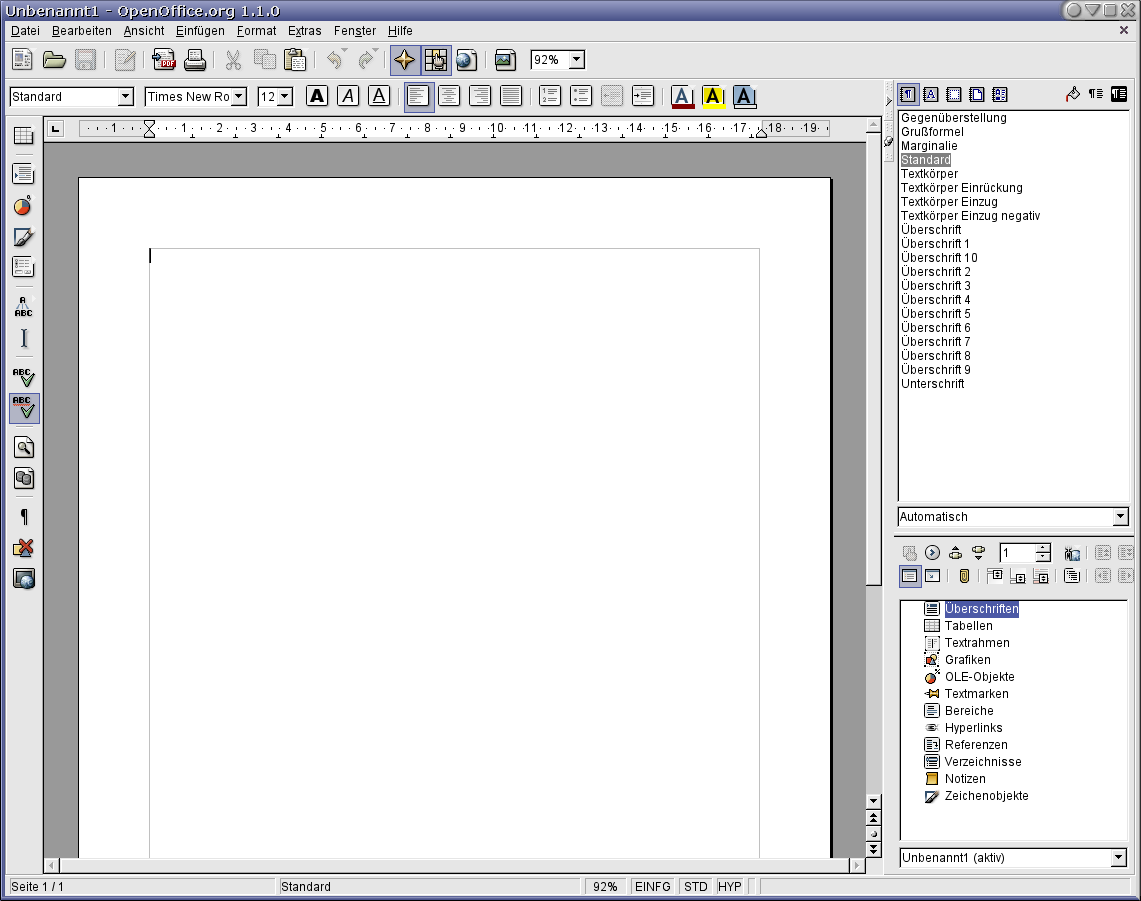This screenshot has height=901, width=1141.
Task: Click the yellow highlighting color button
Action: point(713,96)
